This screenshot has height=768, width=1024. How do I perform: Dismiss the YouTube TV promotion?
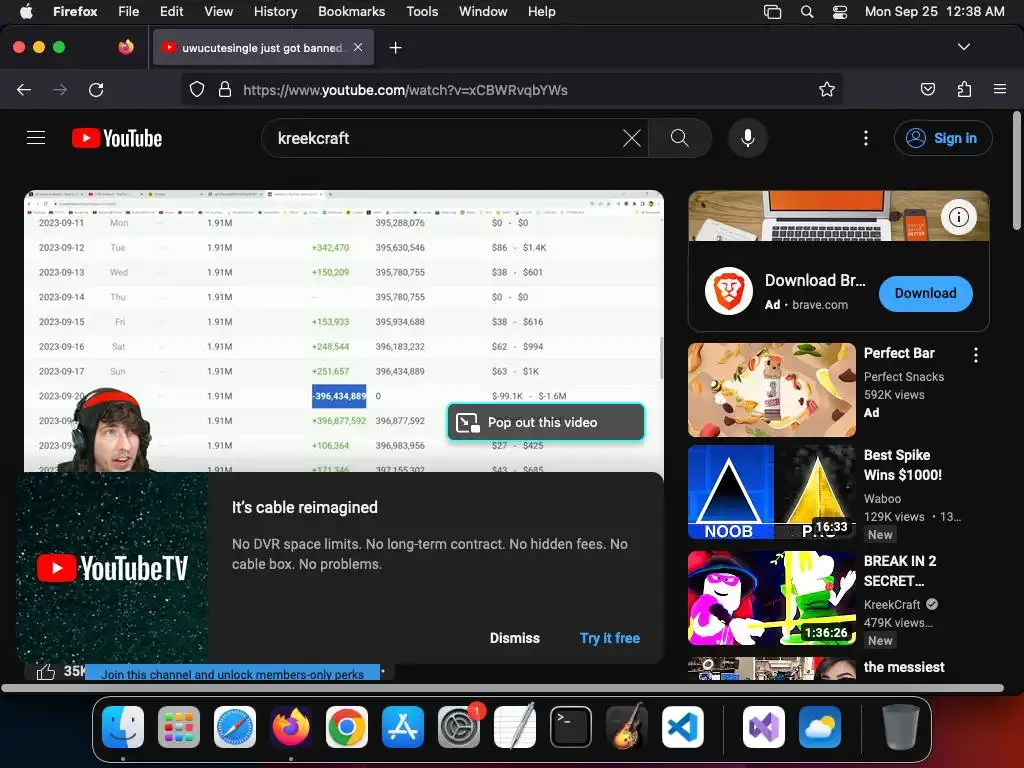click(515, 638)
